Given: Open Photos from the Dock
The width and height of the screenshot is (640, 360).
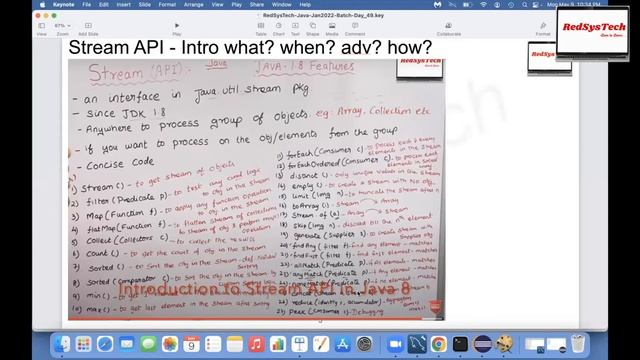Looking at the screenshot, I should (x=170, y=344).
